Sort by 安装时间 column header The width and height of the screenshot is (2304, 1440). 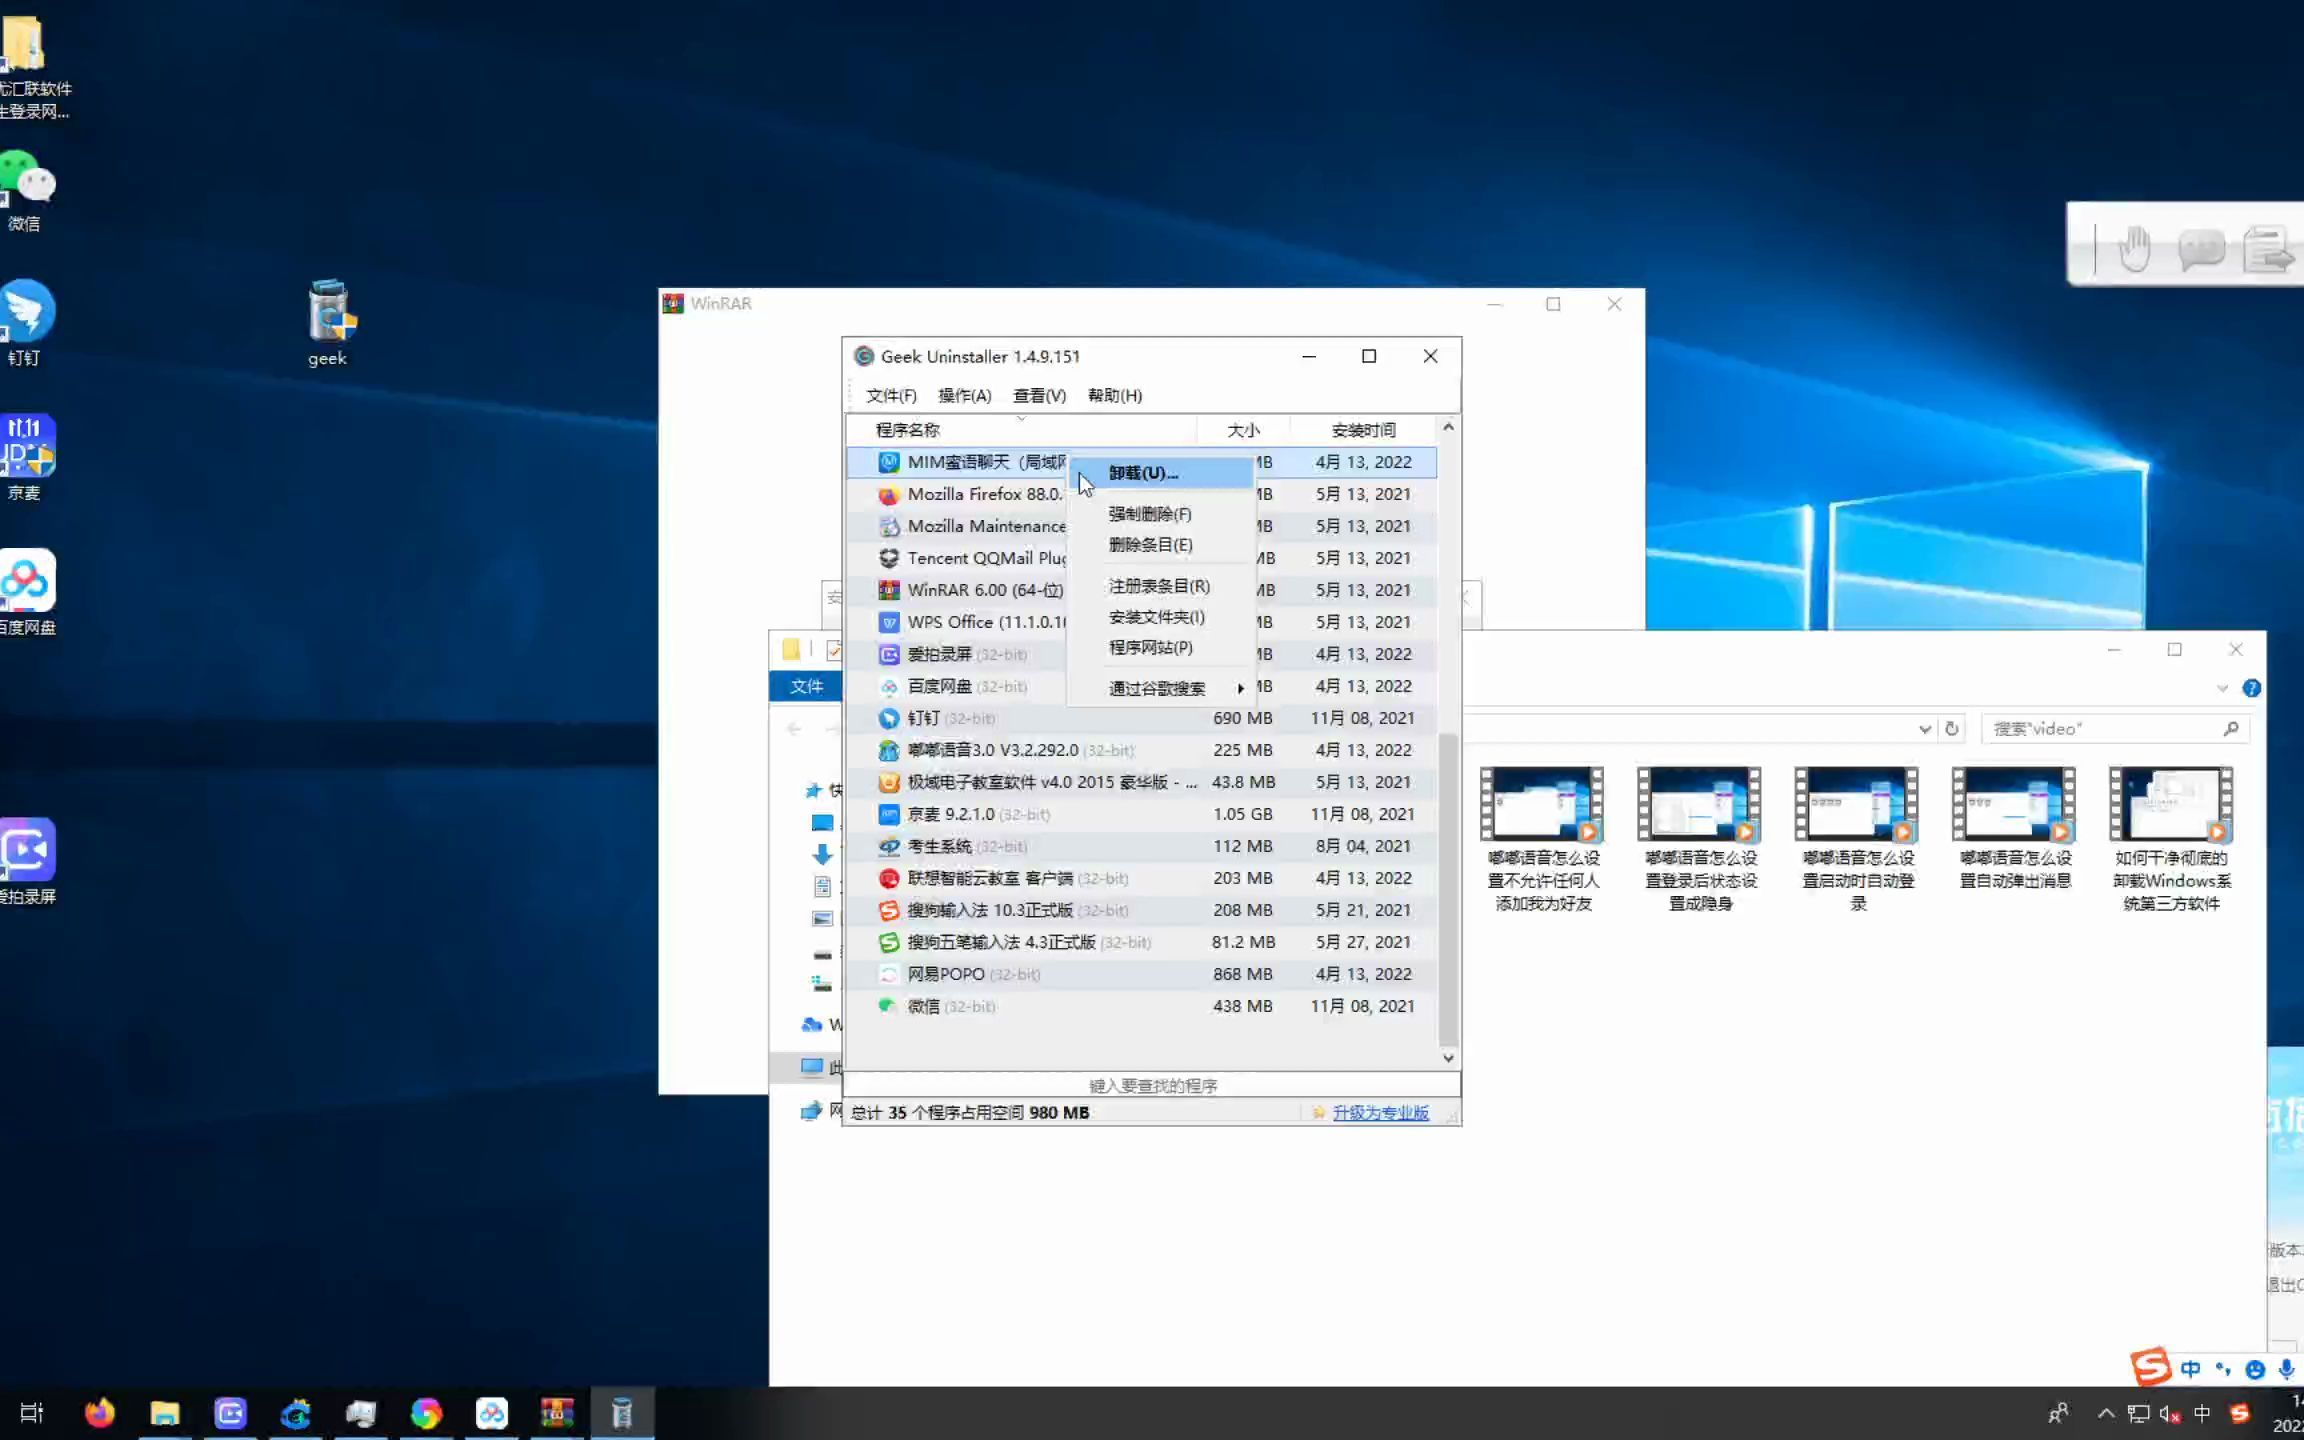click(x=1363, y=430)
